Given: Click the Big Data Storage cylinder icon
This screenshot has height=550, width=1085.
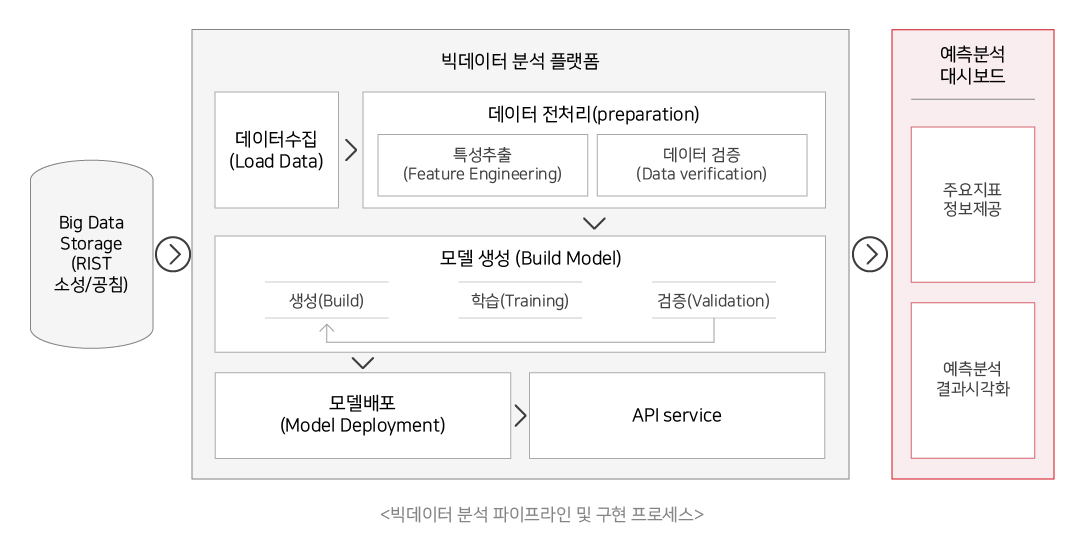Looking at the screenshot, I should point(91,254).
